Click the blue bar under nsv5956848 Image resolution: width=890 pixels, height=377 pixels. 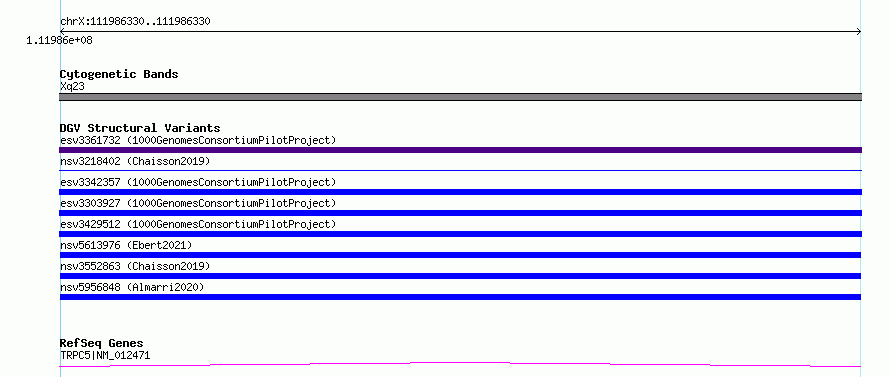(x=460, y=297)
